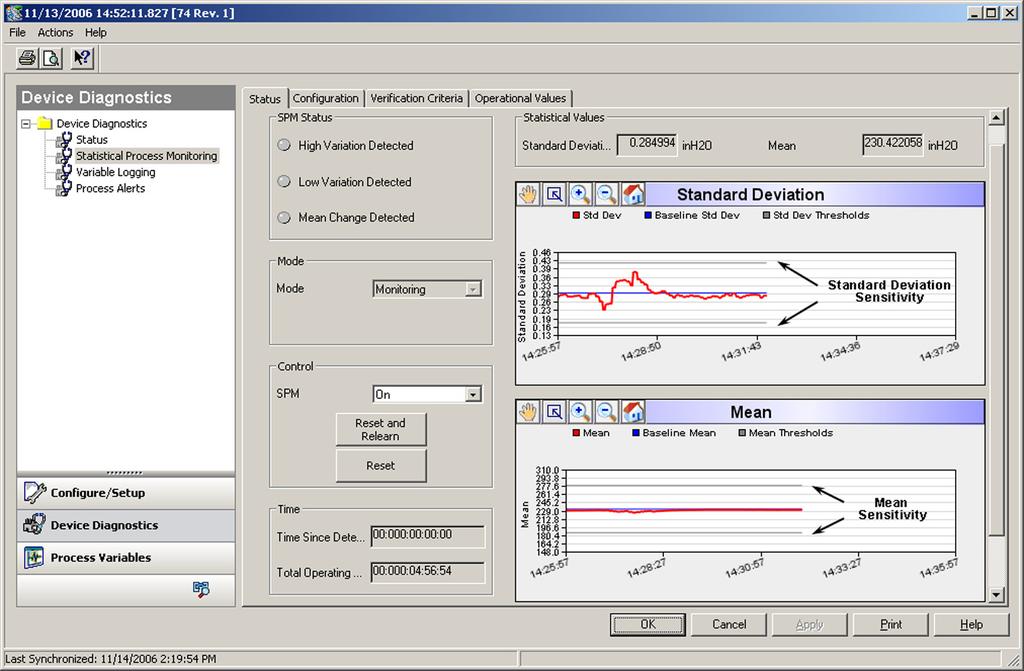Click the Cancel button
This screenshot has width=1024, height=671.
pos(729,624)
